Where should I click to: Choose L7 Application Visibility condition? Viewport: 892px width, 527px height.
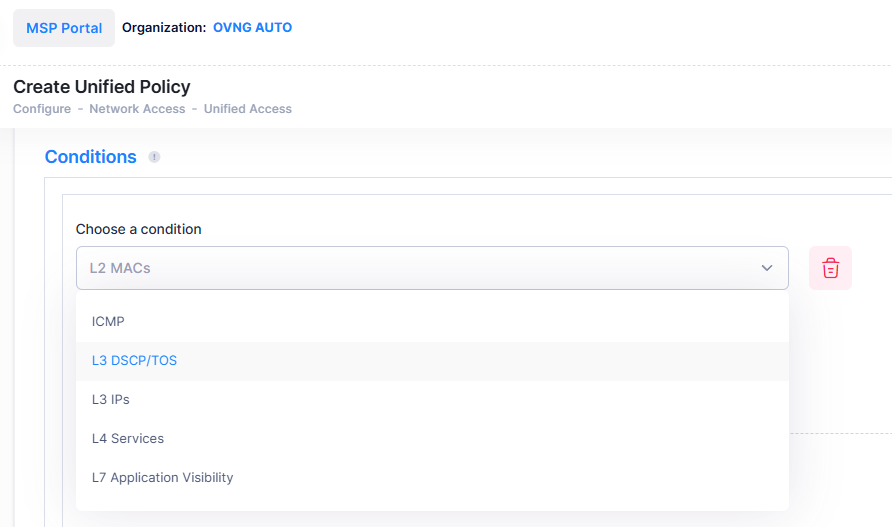(x=162, y=477)
